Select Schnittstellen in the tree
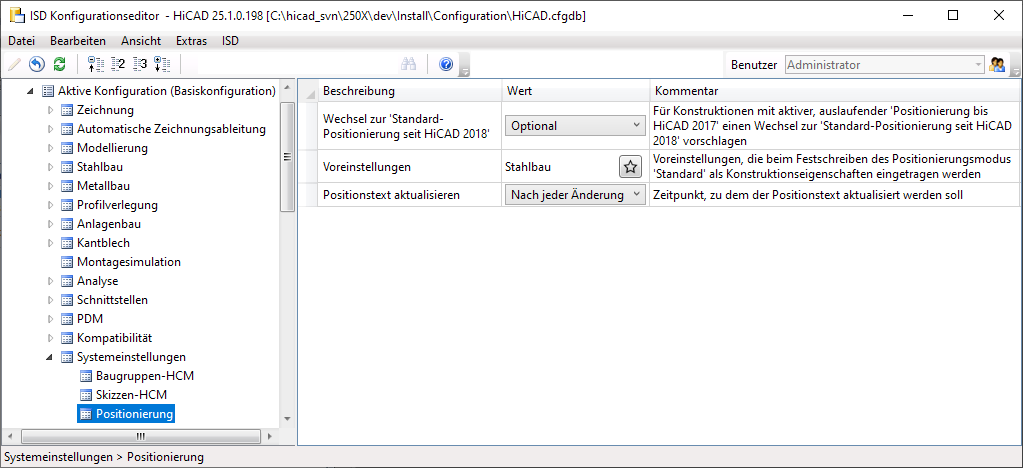This screenshot has height=468, width=1023. (x=112, y=300)
